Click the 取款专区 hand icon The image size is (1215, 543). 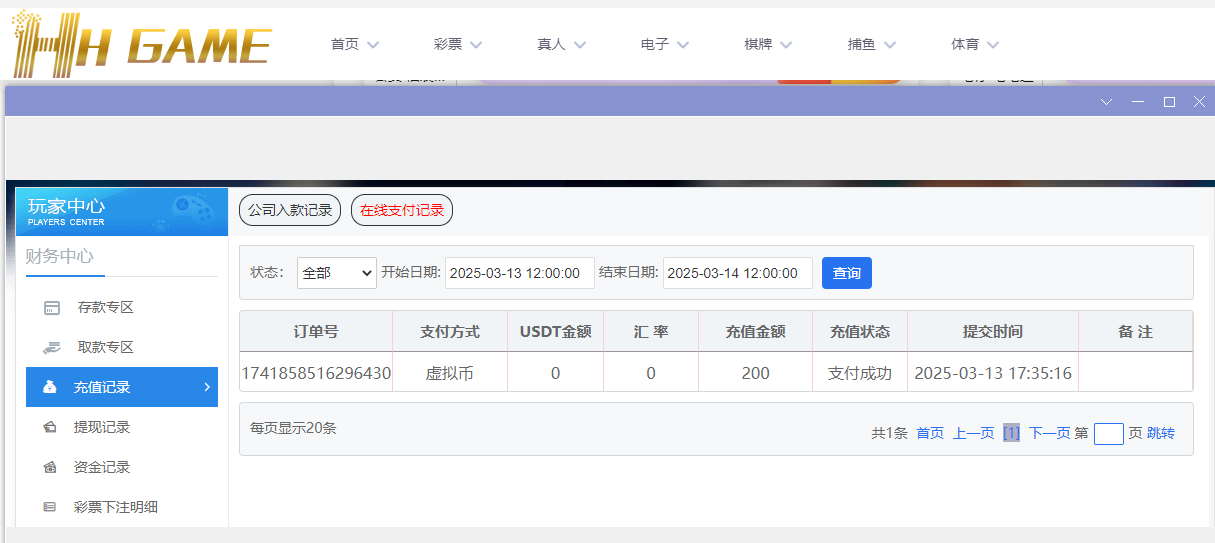(52, 348)
